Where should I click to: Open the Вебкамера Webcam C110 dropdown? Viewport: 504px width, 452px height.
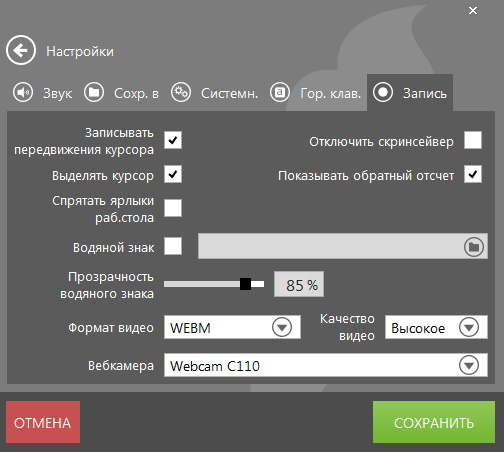point(326,365)
